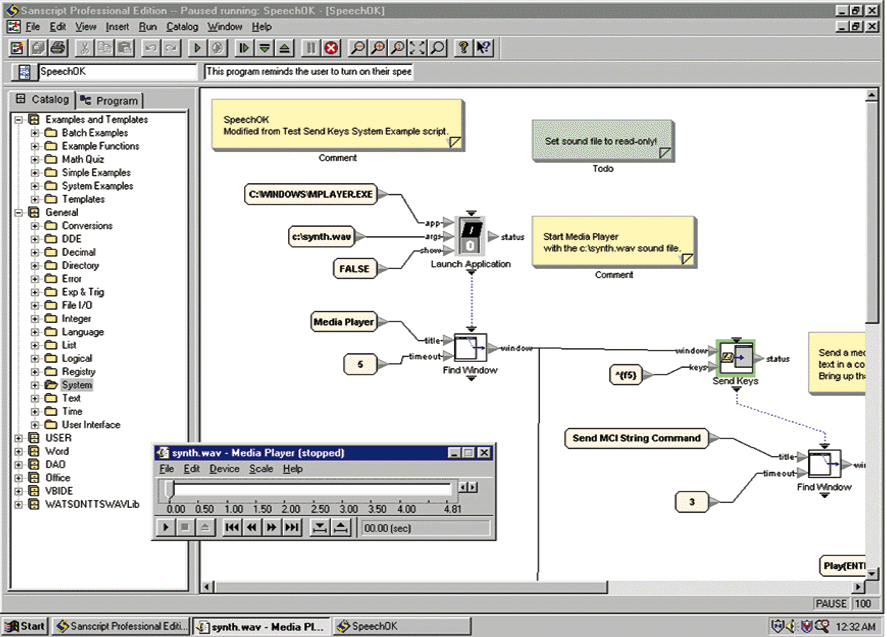
Task: Click the yellow question mark help icon
Action: [x=463, y=47]
